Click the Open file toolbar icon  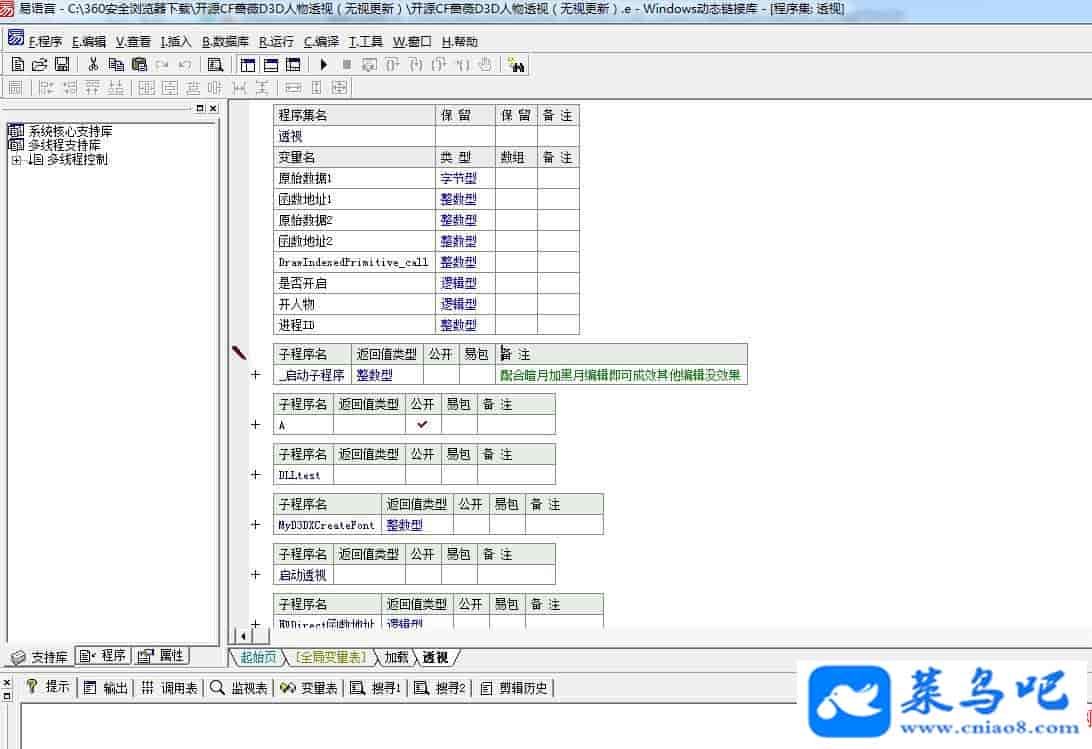(x=39, y=64)
